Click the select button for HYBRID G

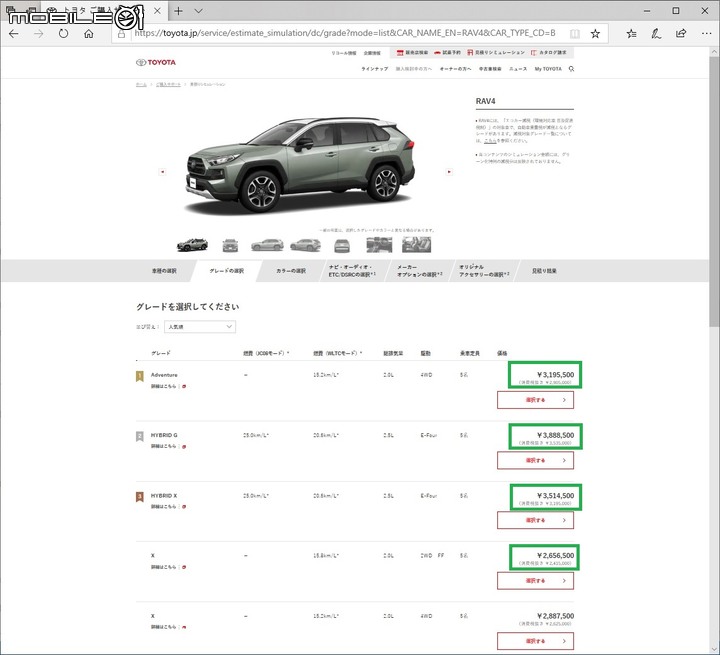(x=535, y=460)
